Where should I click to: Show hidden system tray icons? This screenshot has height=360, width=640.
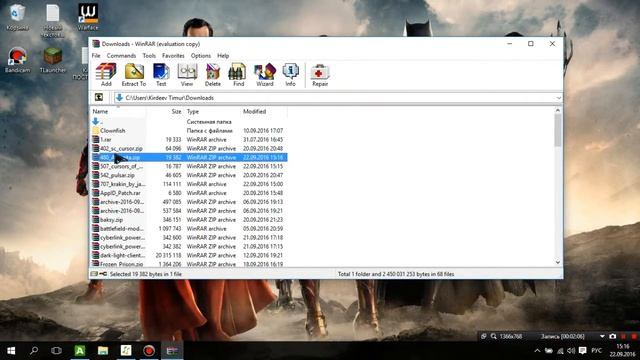tap(537, 351)
